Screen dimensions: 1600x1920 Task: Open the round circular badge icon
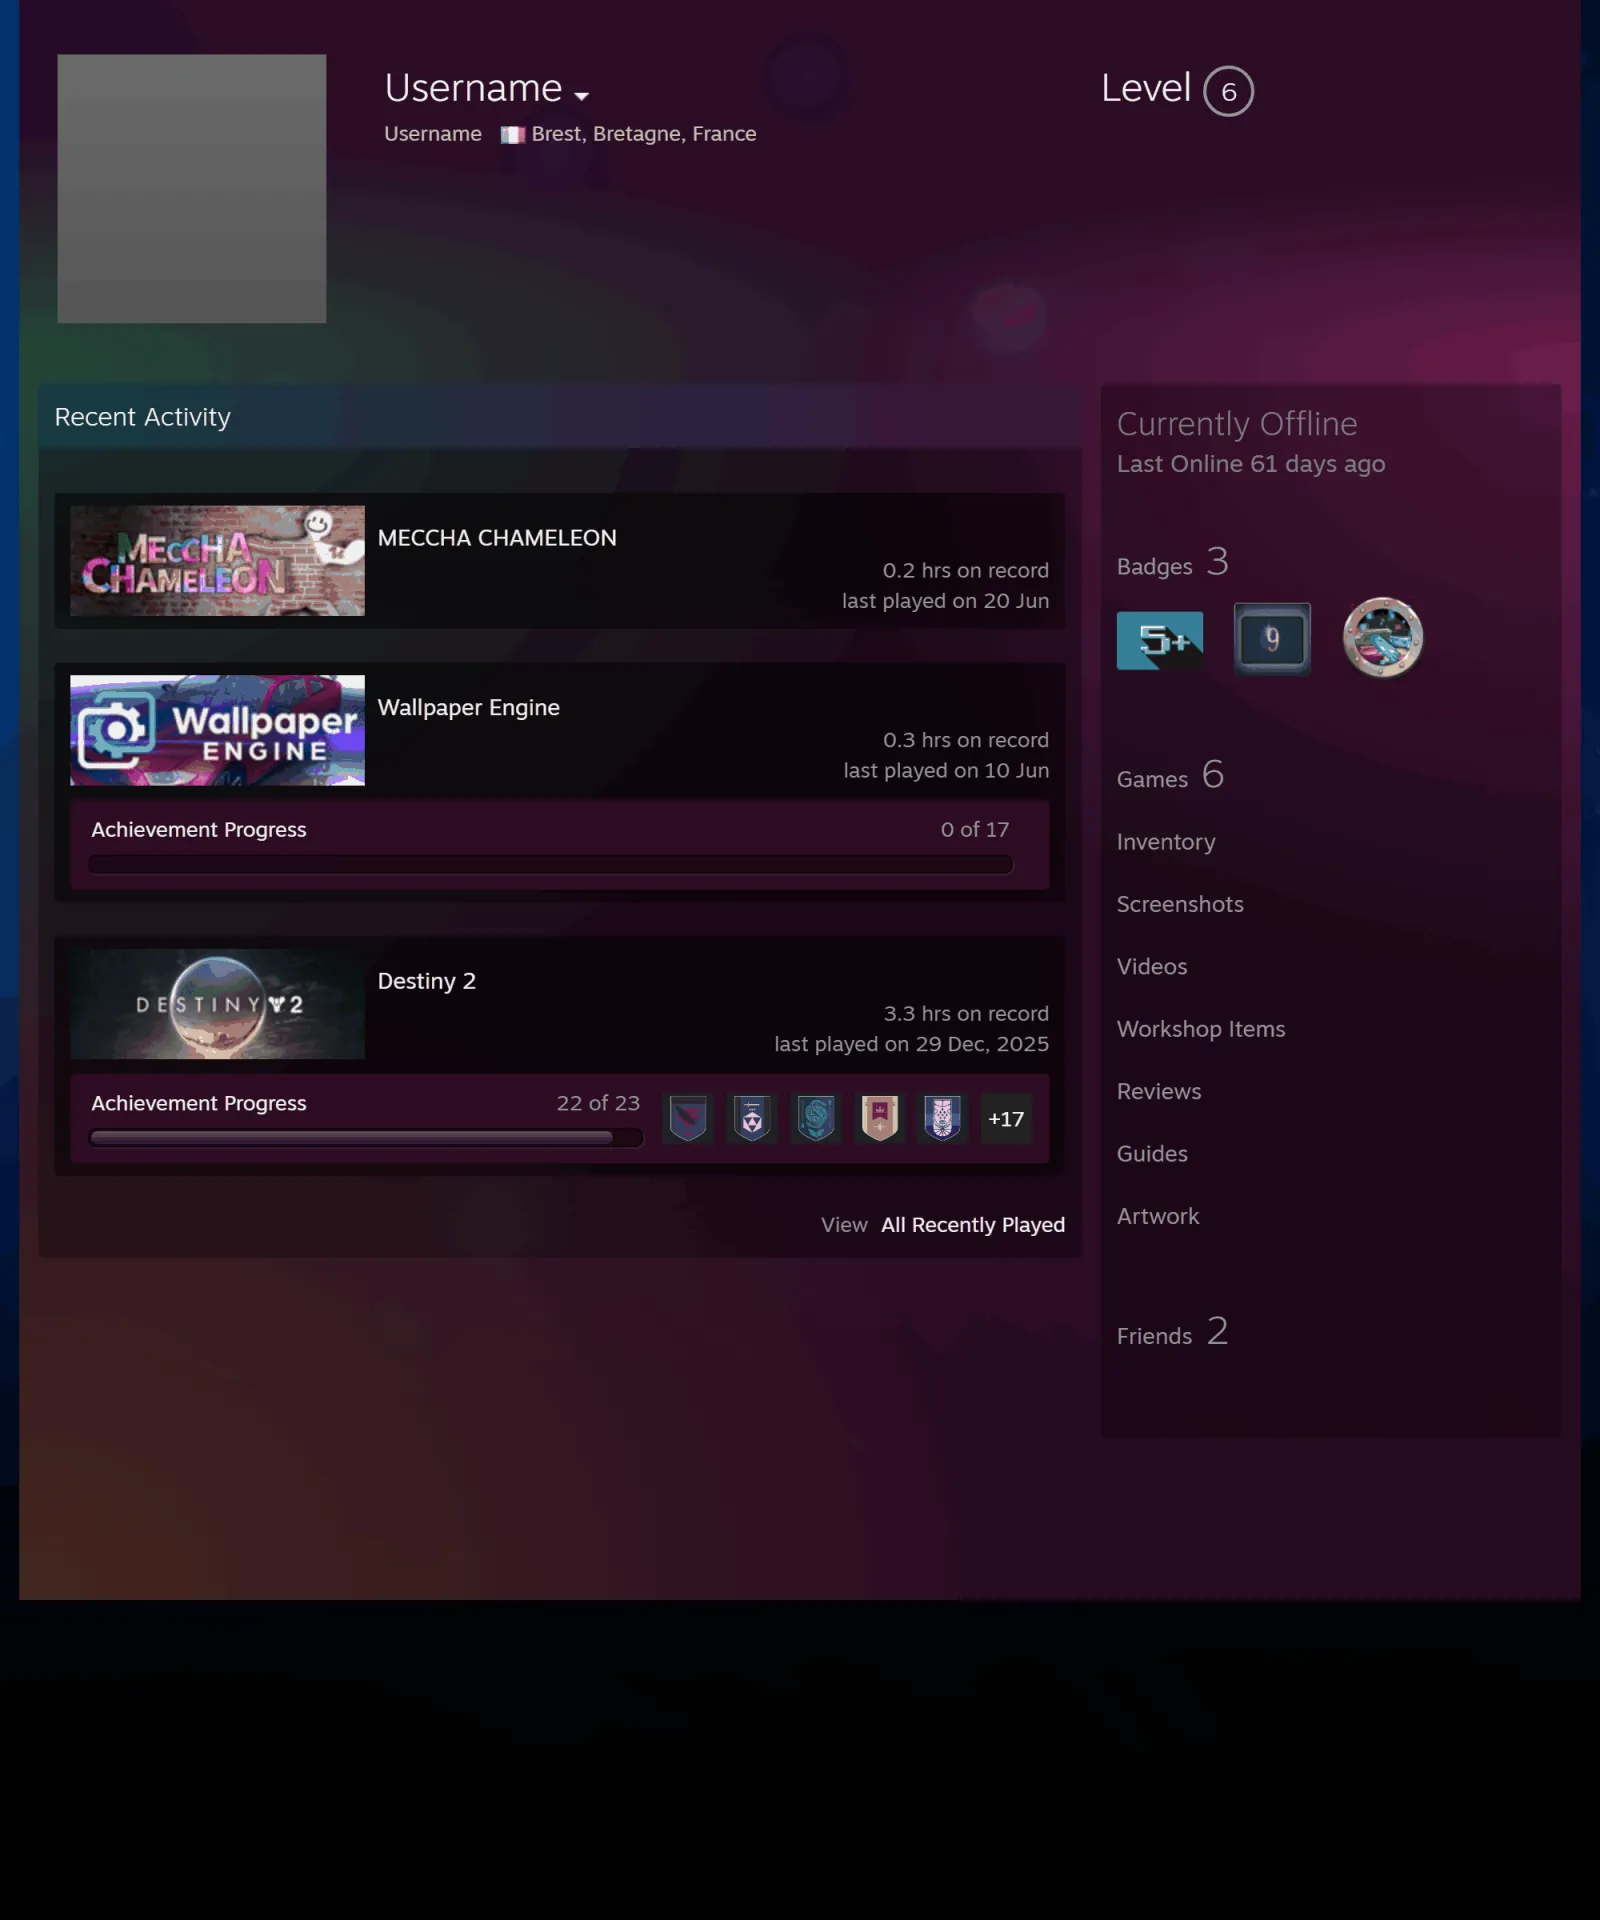pos(1383,638)
